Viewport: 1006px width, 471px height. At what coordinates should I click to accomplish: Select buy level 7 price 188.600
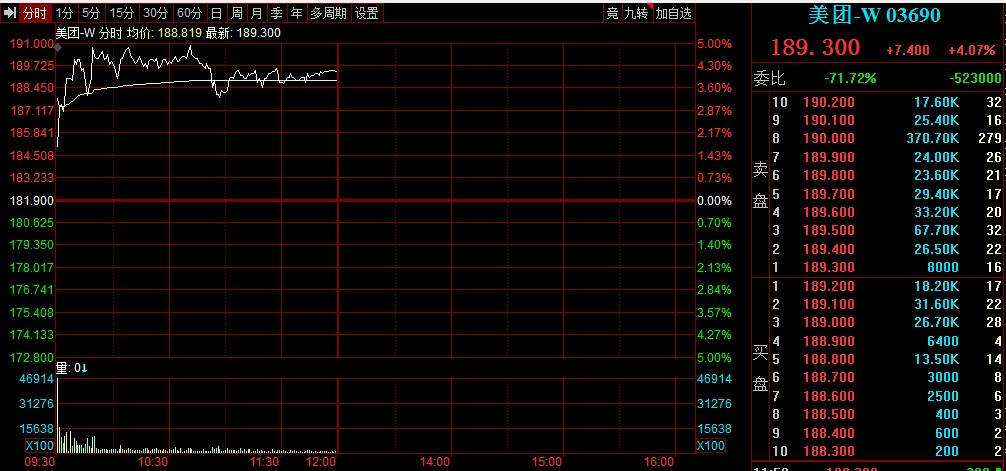coord(829,396)
